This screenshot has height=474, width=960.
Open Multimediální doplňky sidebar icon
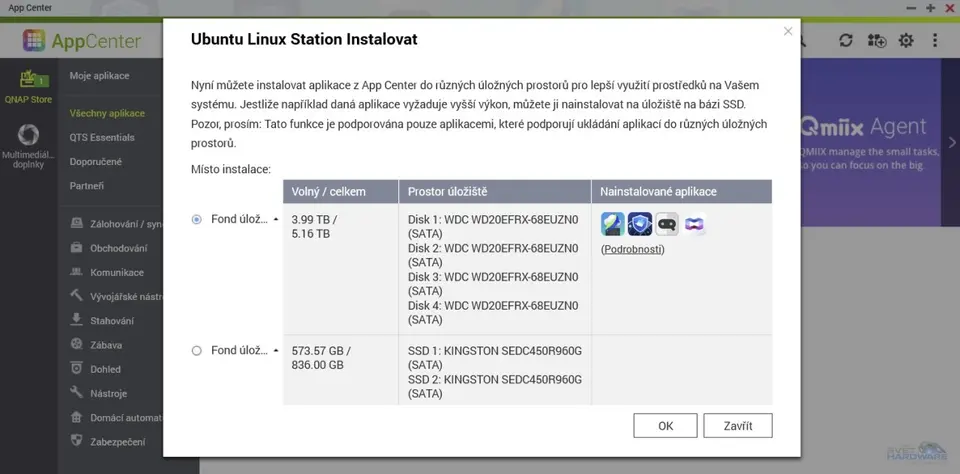[28, 143]
